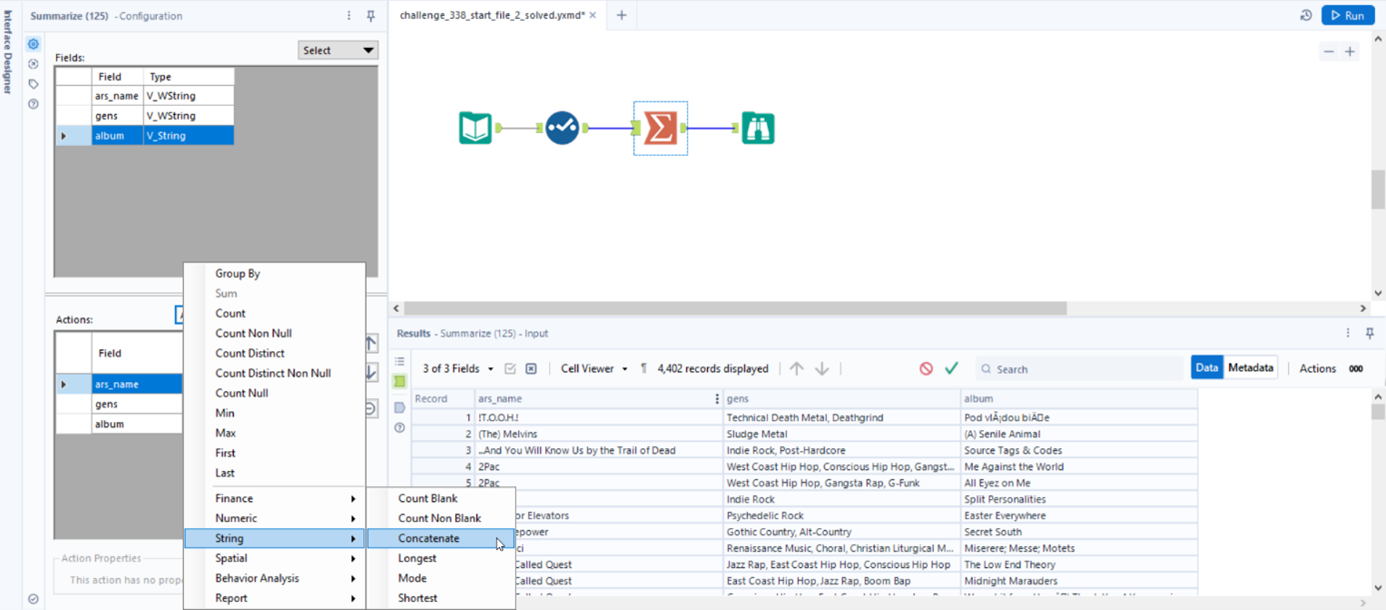Open the 3 of 3 Fields dropdown
This screenshot has height=610, width=1386.
click(x=458, y=369)
